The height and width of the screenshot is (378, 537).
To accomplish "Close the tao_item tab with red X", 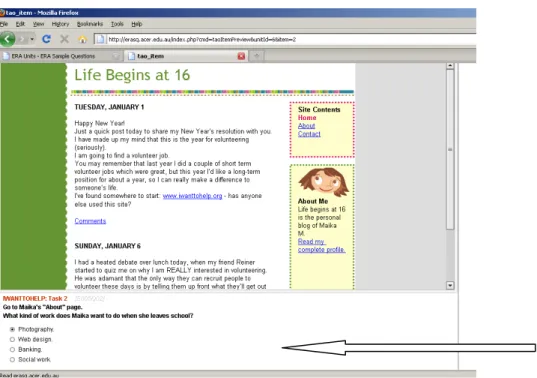I will click(241, 56).
